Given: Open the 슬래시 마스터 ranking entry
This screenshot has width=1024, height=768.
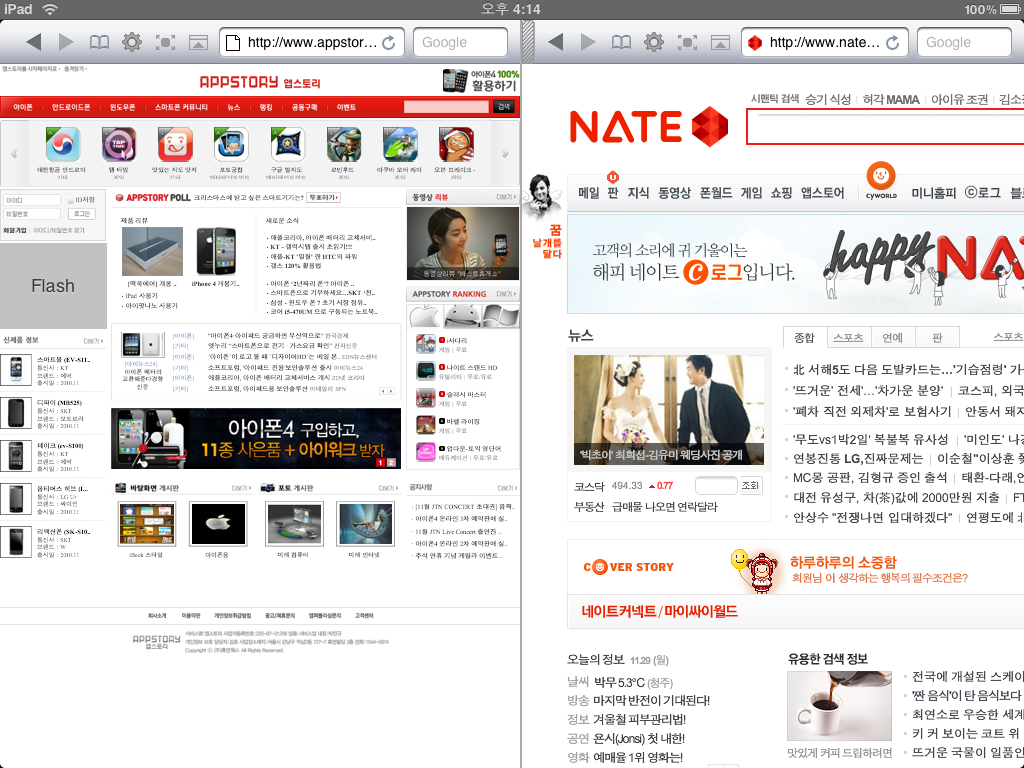Looking at the screenshot, I should tap(462, 398).
